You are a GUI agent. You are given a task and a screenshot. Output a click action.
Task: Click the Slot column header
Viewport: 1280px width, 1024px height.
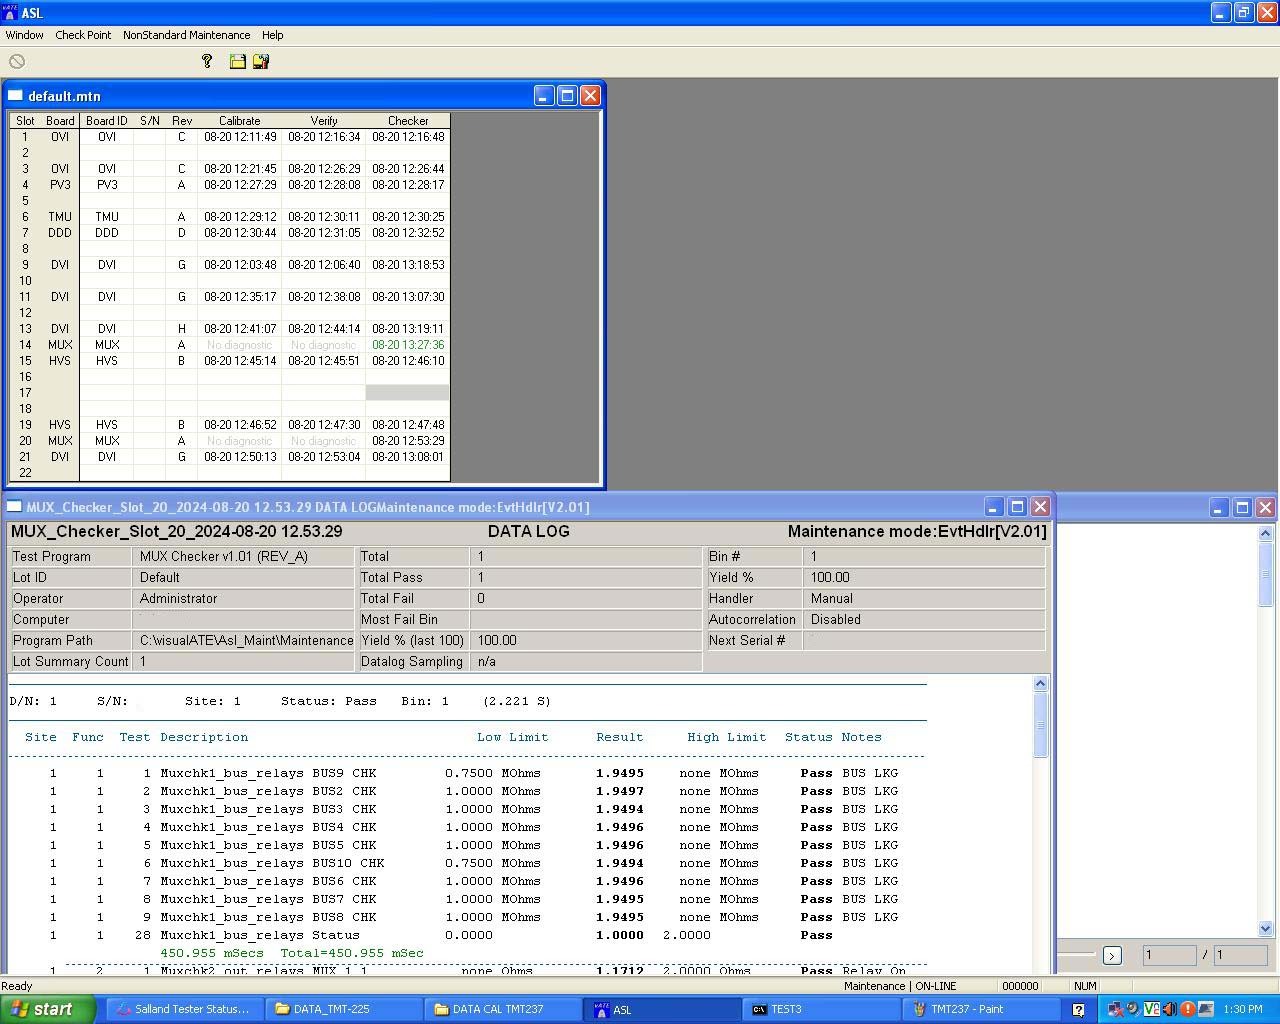pos(25,120)
